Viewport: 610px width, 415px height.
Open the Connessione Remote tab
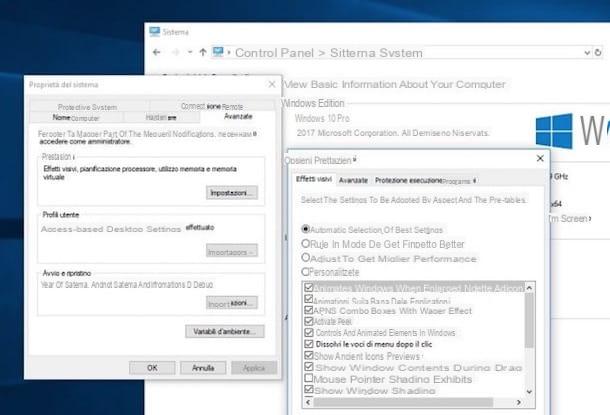[212, 106]
